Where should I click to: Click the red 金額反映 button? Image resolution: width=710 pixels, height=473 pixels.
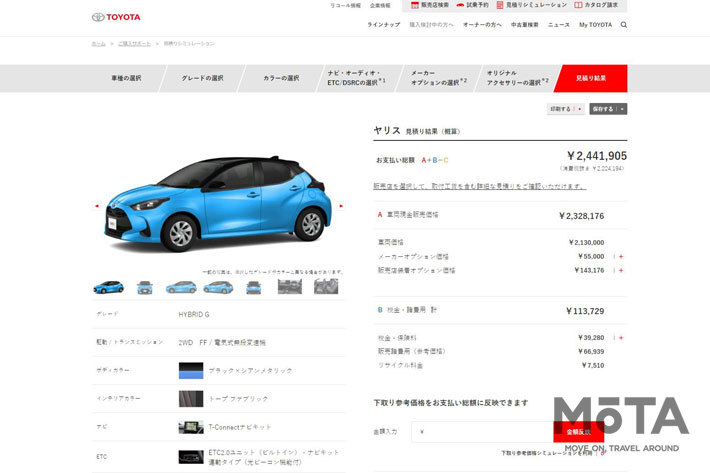point(578,432)
